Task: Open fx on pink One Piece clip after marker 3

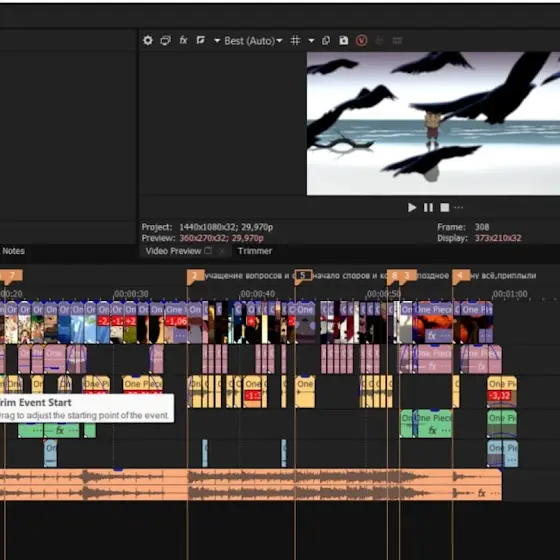Action: pos(432,366)
